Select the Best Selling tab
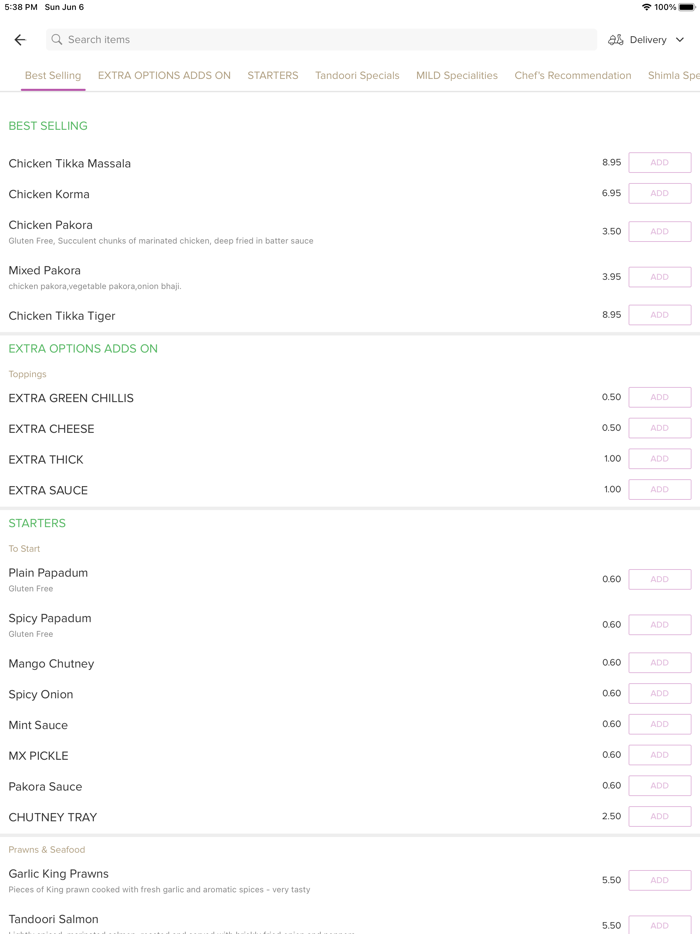The image size is (700, 934). [x=53, y=76]
